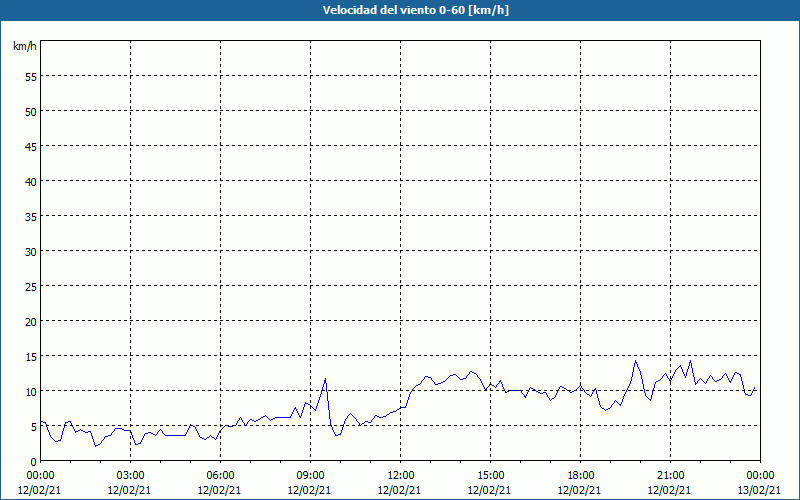The width and height of the screenshot is (800, 500).
Task: Click the 03:00 time label
Action: coord(130,476)
